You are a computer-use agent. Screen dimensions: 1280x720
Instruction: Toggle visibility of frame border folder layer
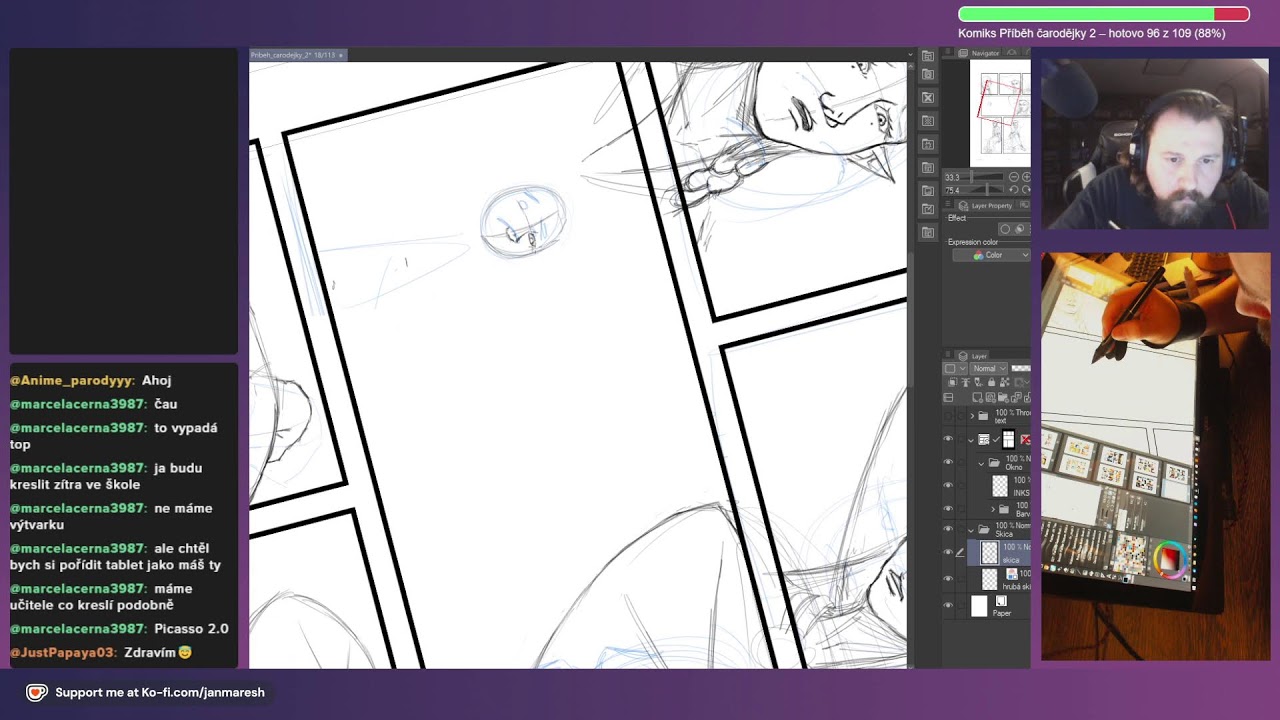[x=948, y=439]
